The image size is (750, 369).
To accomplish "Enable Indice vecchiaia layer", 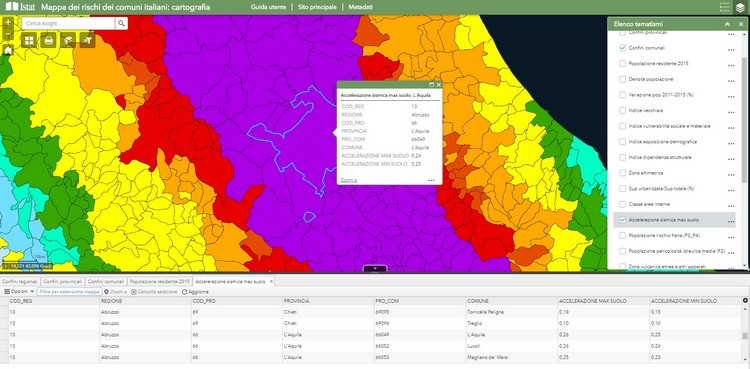I will (622, 111).
